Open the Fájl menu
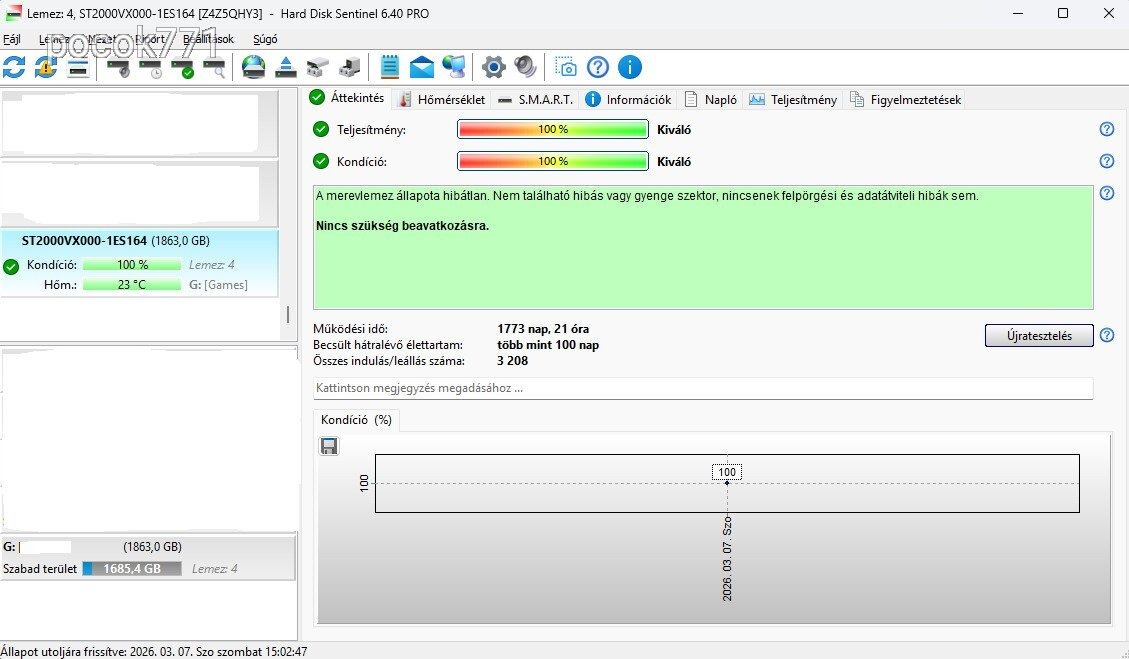Screen dimensions: 1129x659 tap(12, 40)
